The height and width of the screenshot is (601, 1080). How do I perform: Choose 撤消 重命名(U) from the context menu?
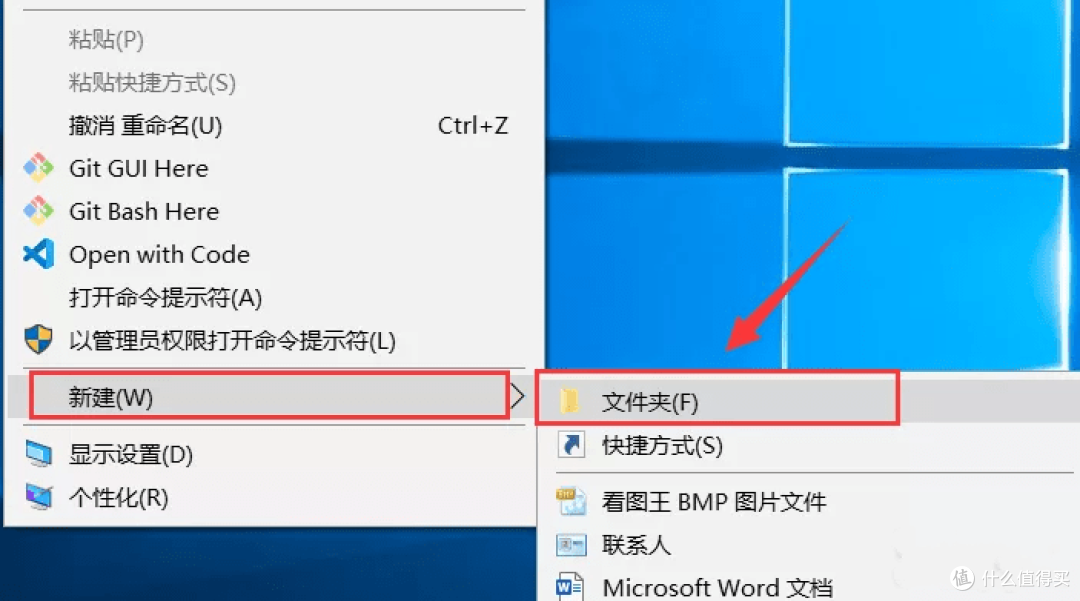[145, 126]
